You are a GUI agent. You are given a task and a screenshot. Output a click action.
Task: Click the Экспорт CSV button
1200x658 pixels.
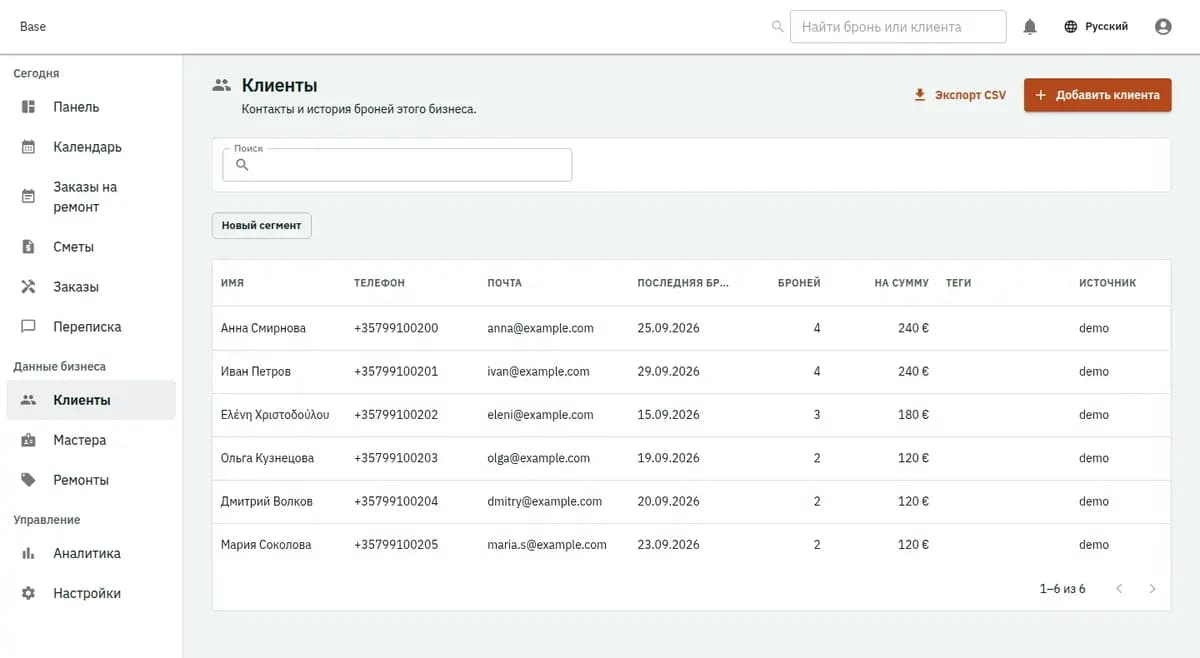tap(960, 95)
